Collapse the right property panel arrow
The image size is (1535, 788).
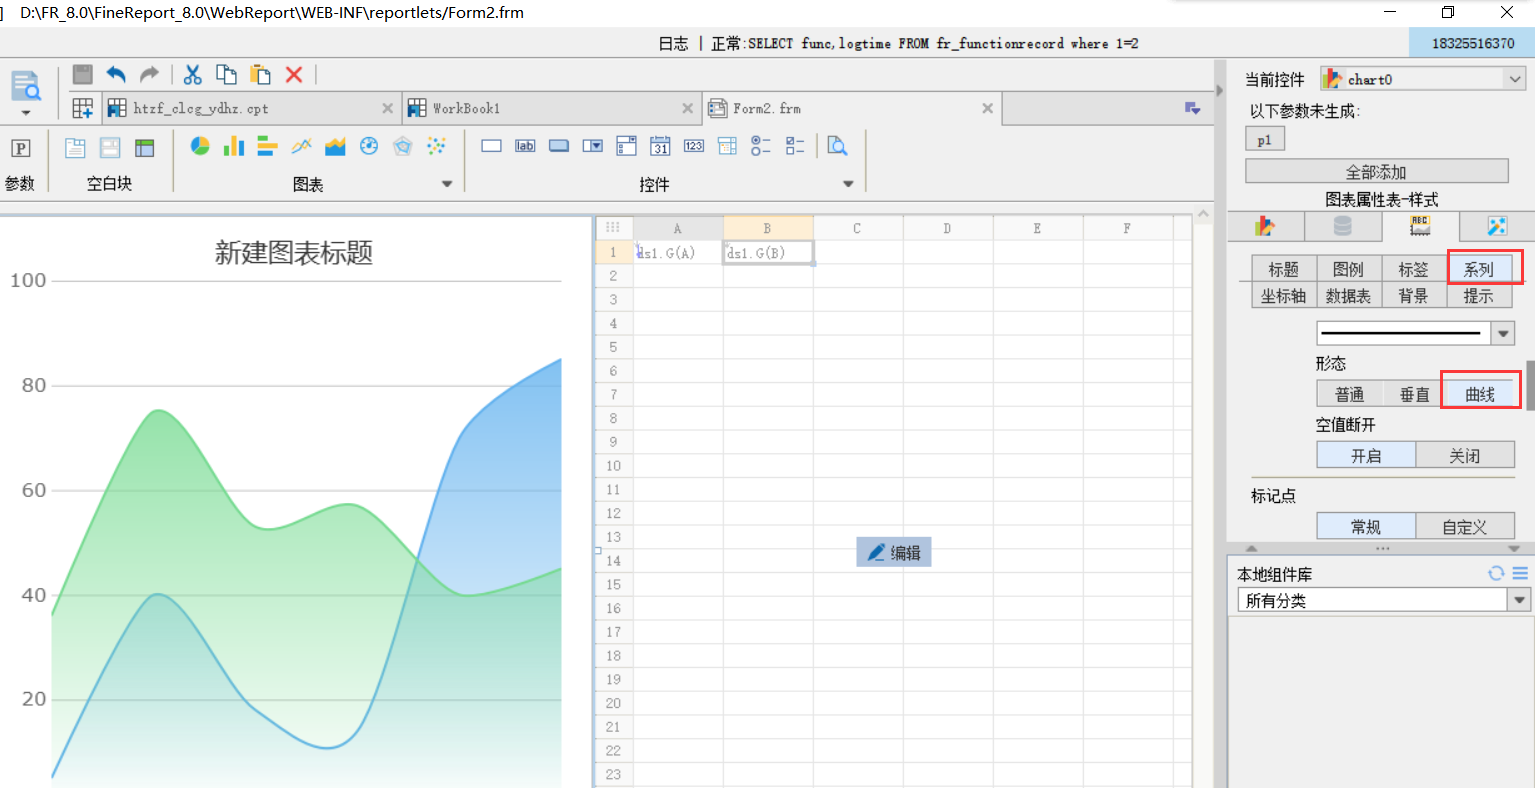coord(1219,90)
